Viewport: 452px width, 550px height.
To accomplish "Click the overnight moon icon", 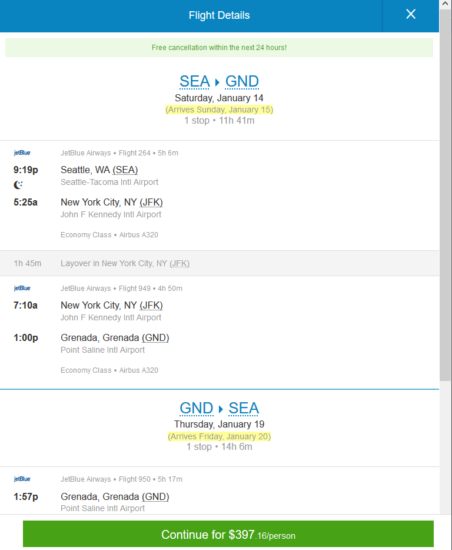I will point(18,185).
